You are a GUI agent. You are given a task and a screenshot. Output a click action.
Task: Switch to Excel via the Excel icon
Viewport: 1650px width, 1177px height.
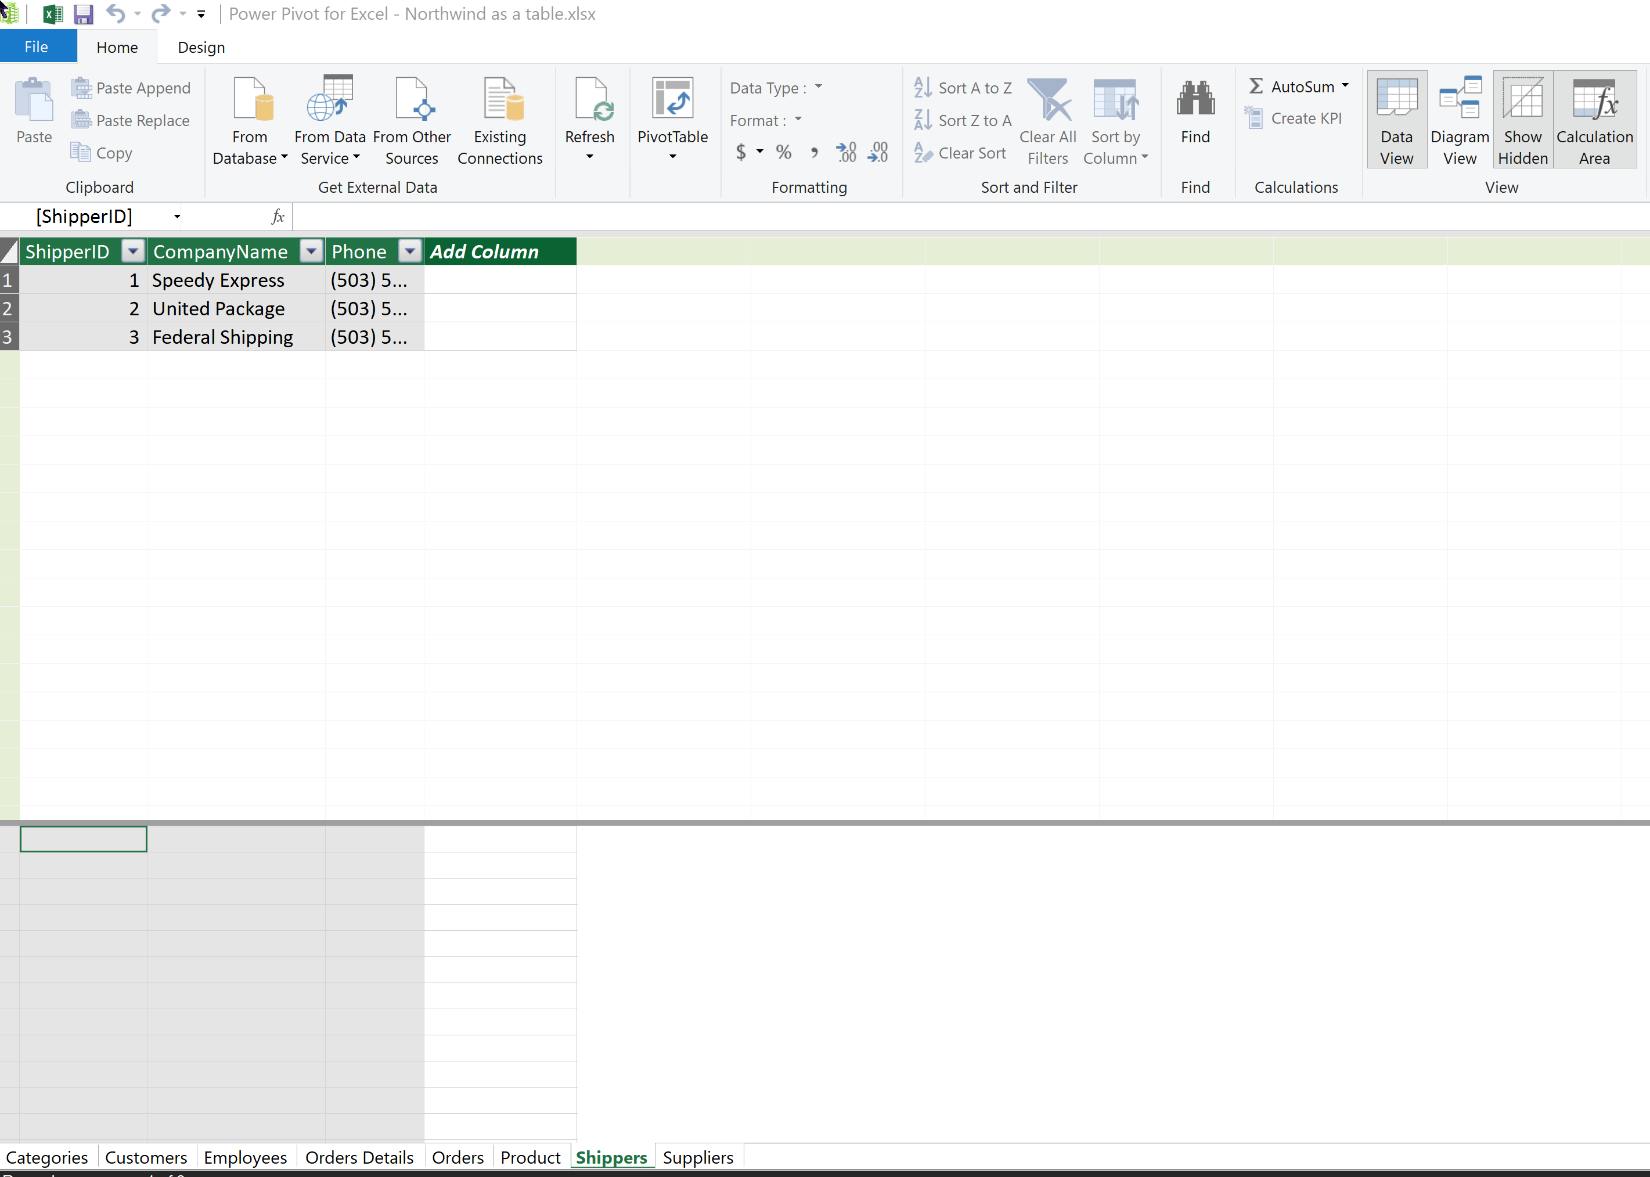52,14
